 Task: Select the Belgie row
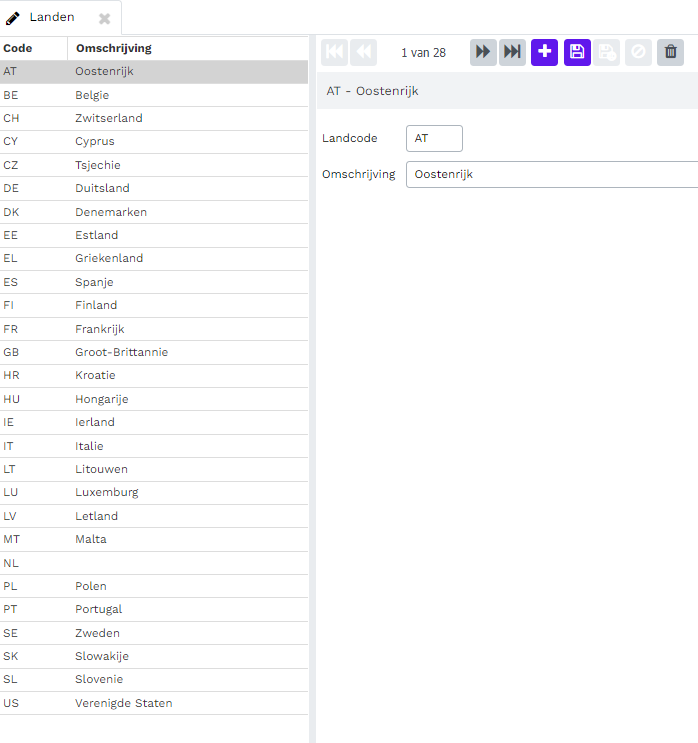coord(154,95)
